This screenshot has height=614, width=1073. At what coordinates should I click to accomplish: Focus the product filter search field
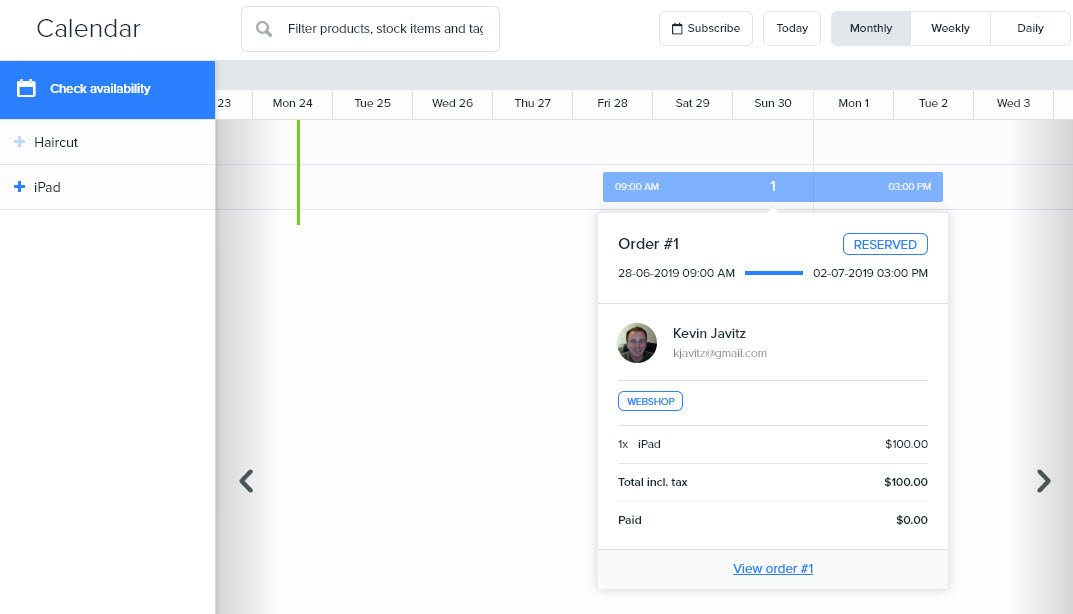[385, 29]
